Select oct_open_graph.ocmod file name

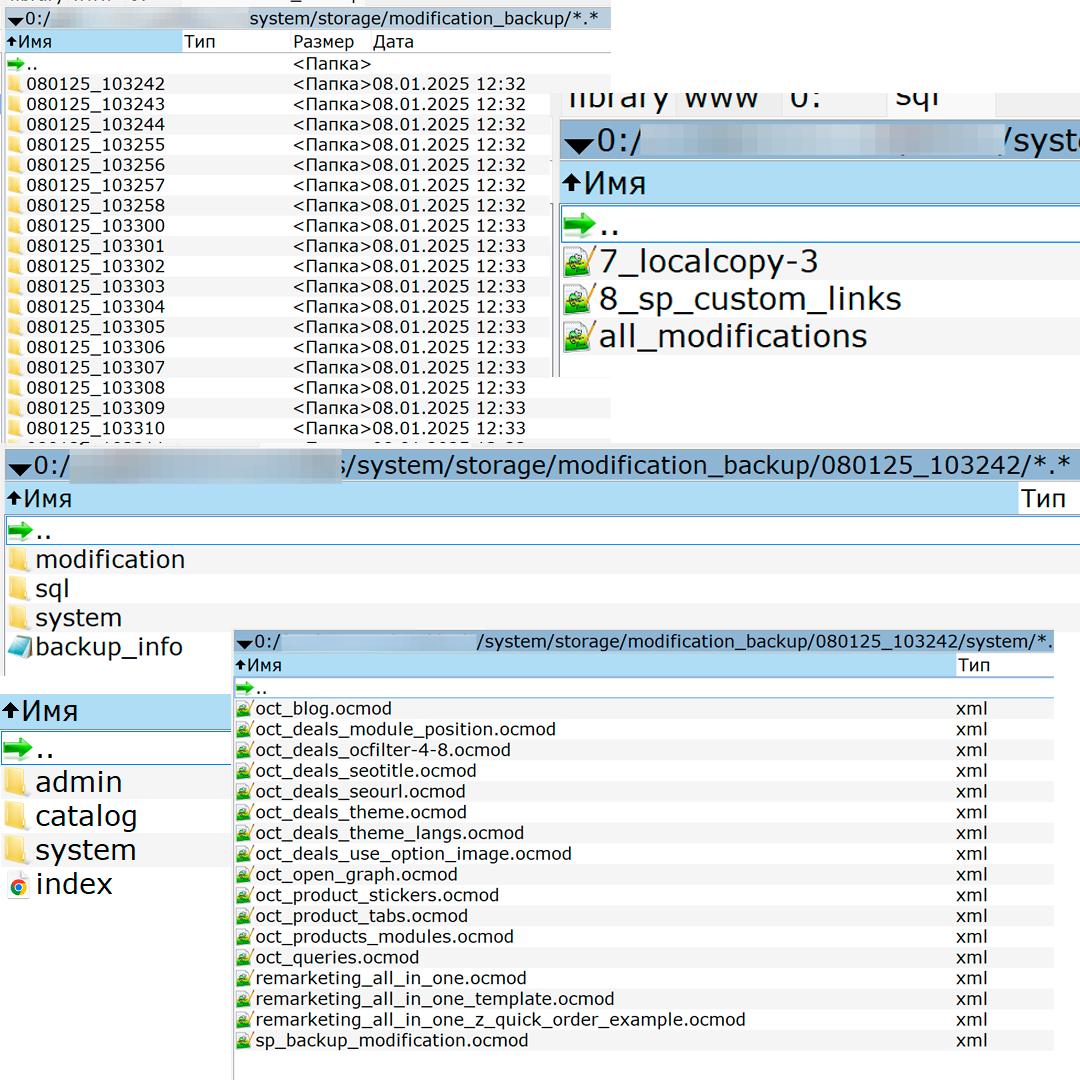(356, 875)
